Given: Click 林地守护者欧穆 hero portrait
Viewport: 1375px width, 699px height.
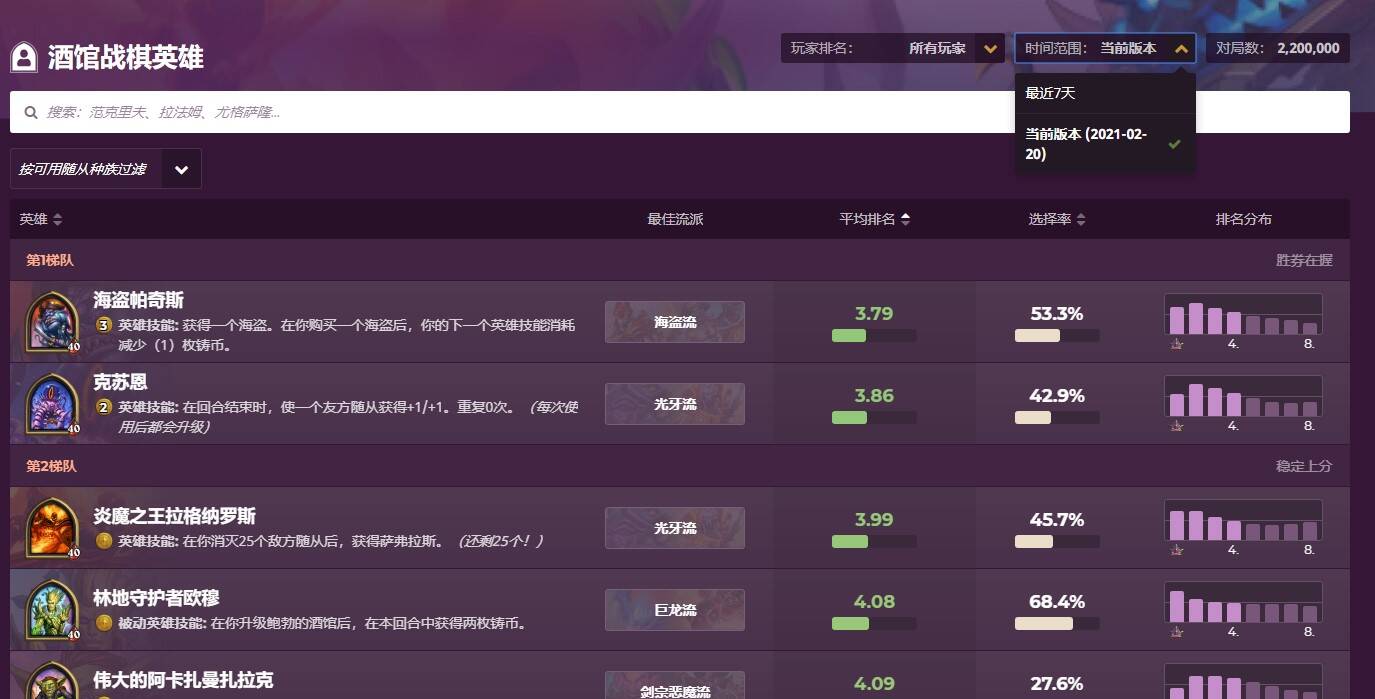Looking at the screenshot, I should pyautogui.click(x=52, y=609).
